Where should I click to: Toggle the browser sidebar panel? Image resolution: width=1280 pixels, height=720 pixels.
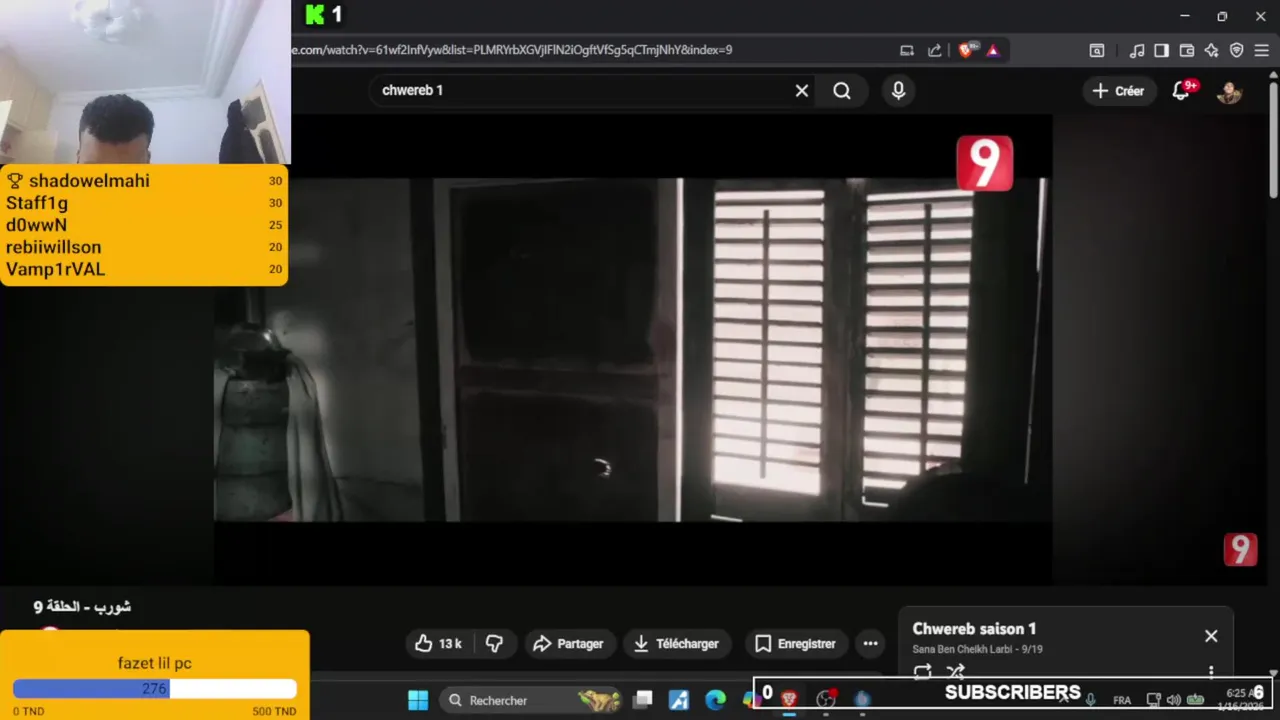(x=1161, y=50)
